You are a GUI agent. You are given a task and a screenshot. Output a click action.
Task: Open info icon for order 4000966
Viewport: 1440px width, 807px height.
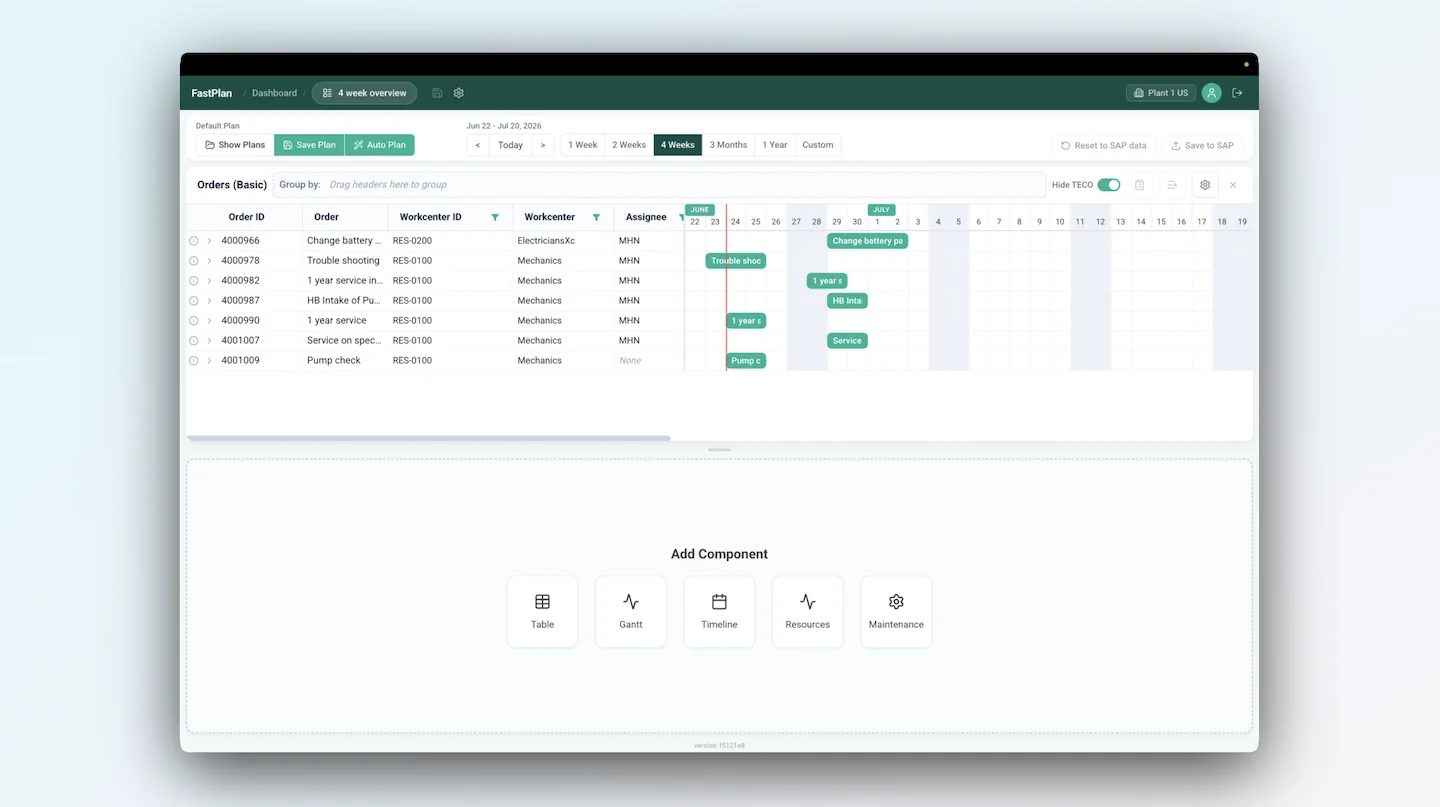(194, 241)
